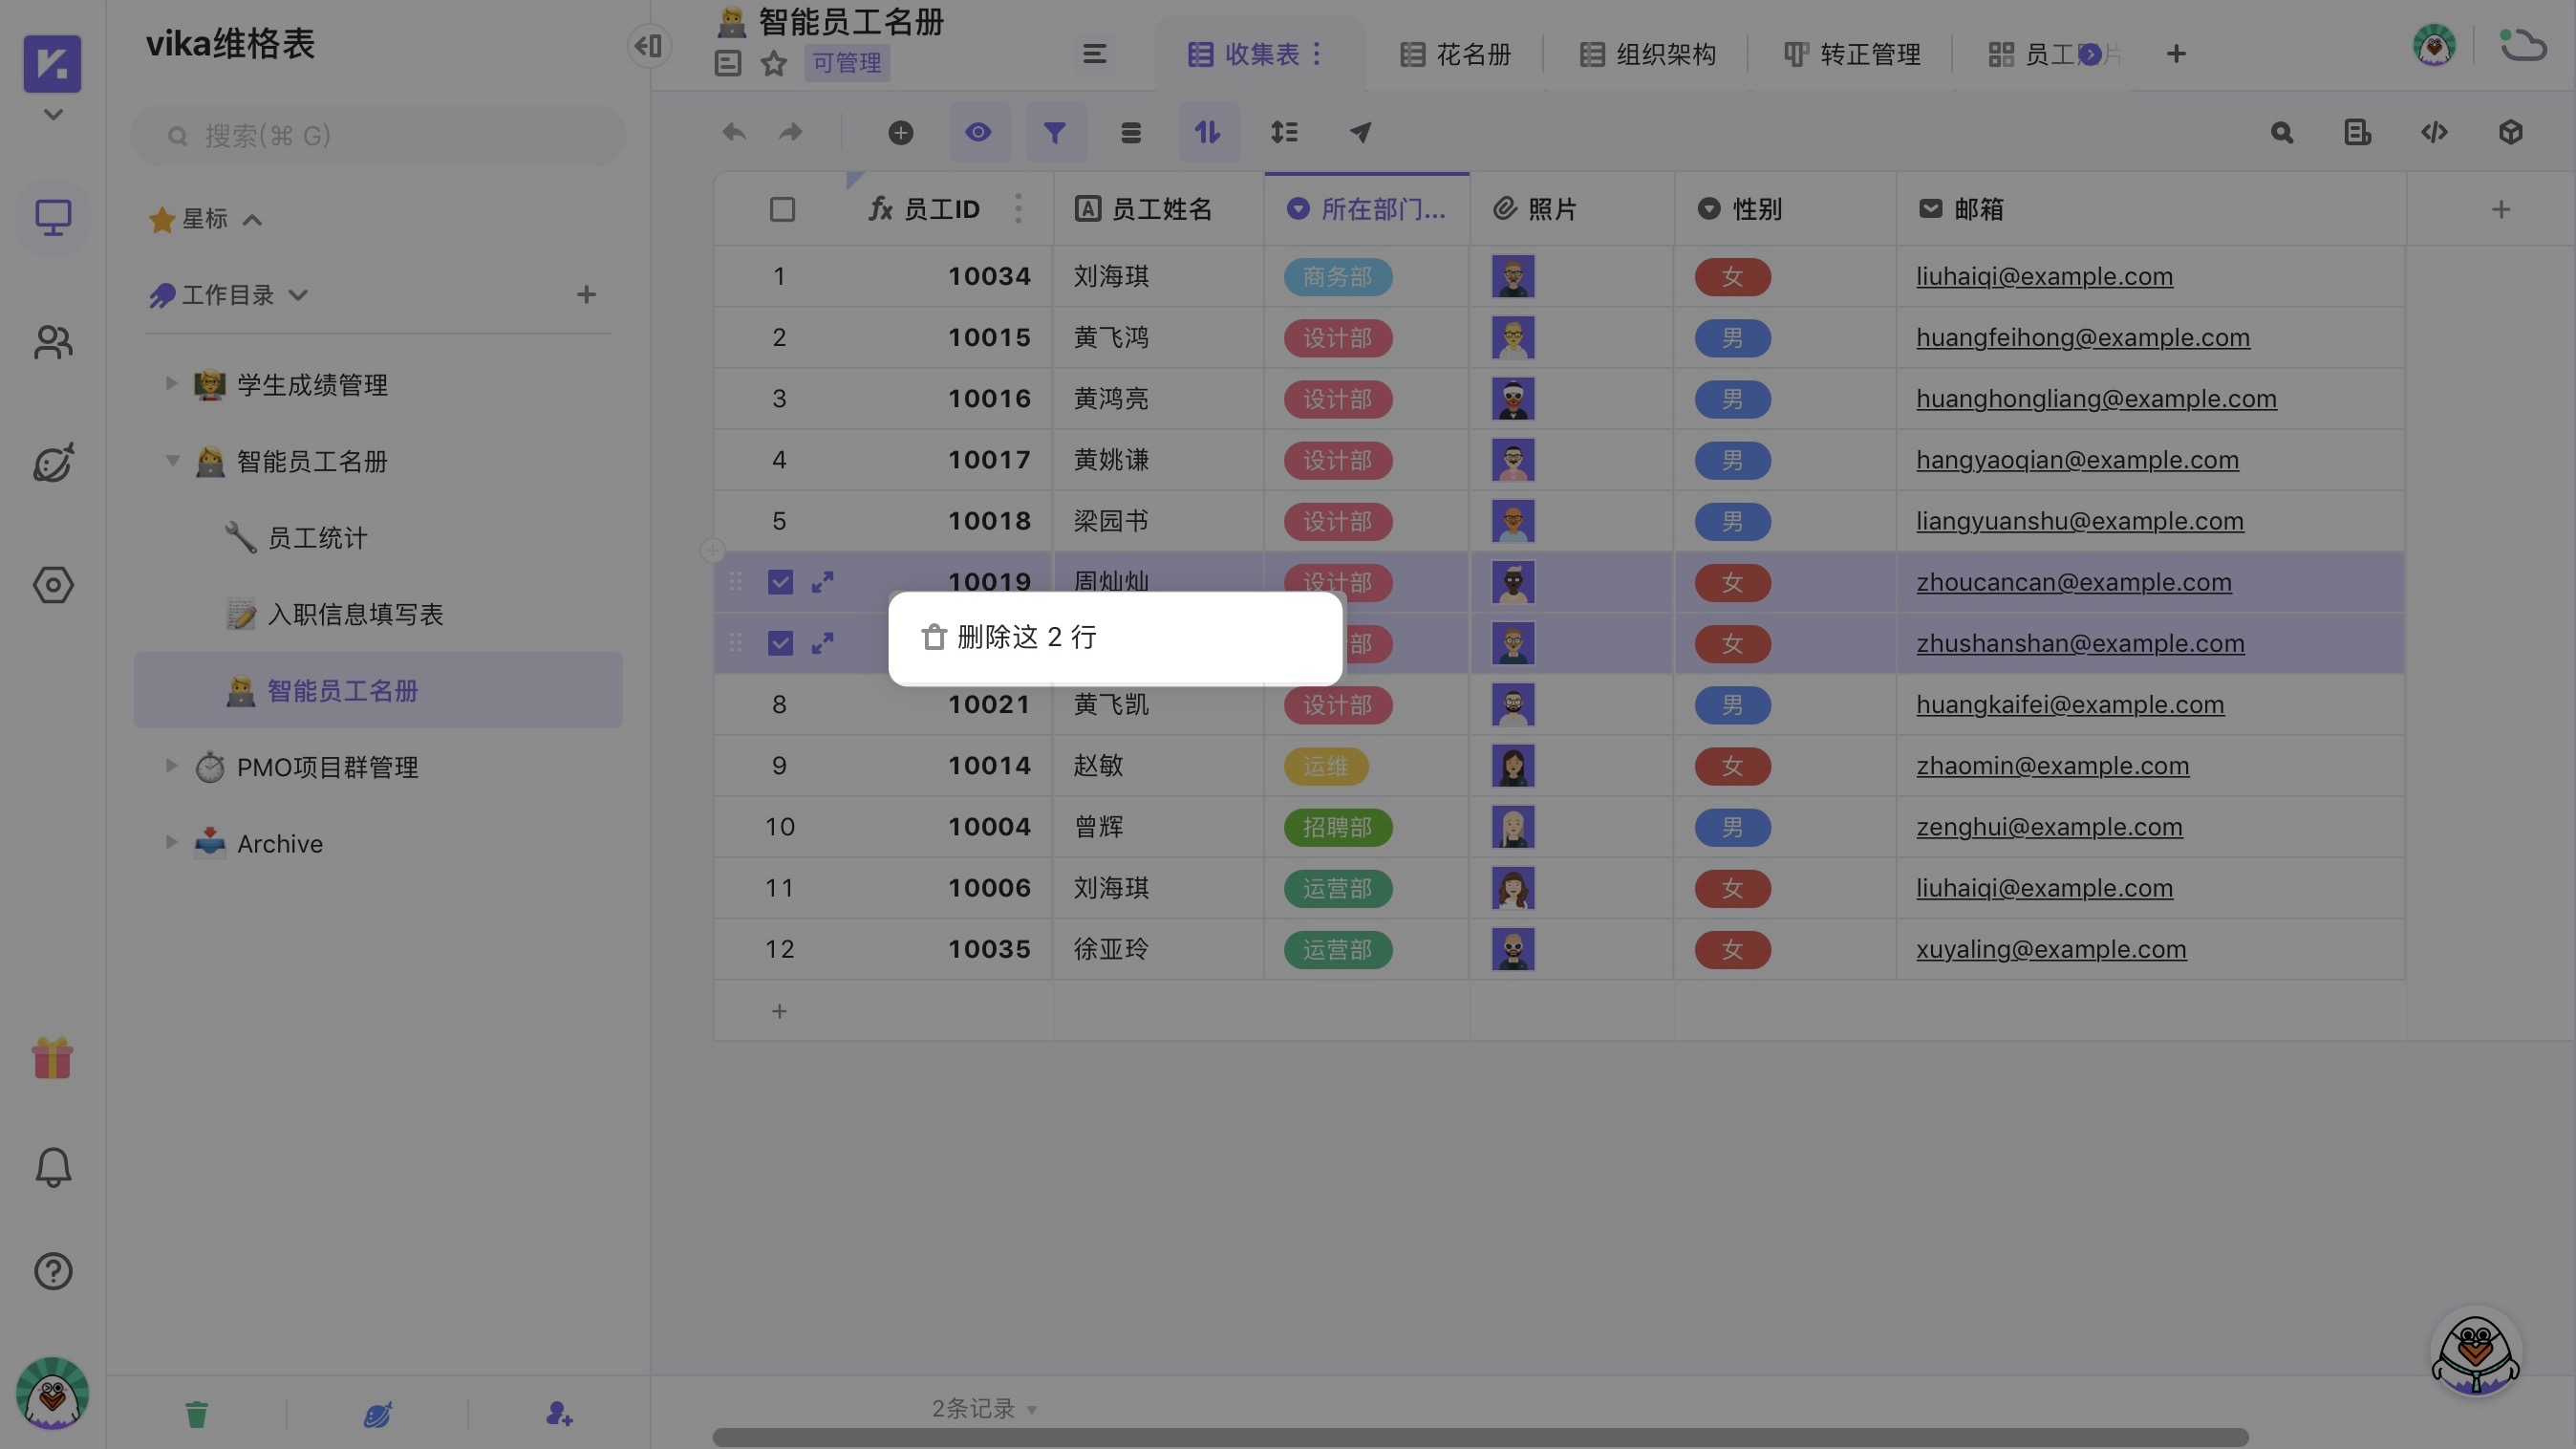Click the search magnifier icon above the grid
This screenshot has height=1449, width=2576.
click(2282, 131)
